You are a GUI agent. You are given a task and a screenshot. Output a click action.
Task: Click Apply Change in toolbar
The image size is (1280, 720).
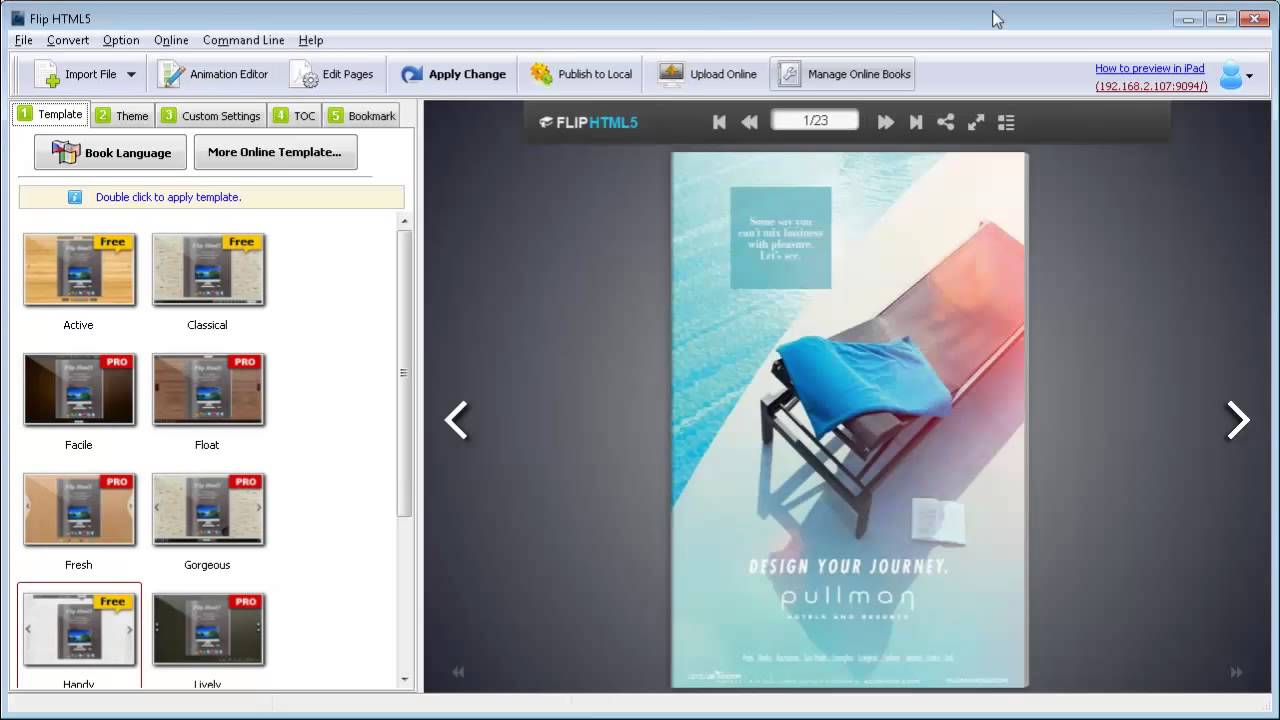[454, 74]
